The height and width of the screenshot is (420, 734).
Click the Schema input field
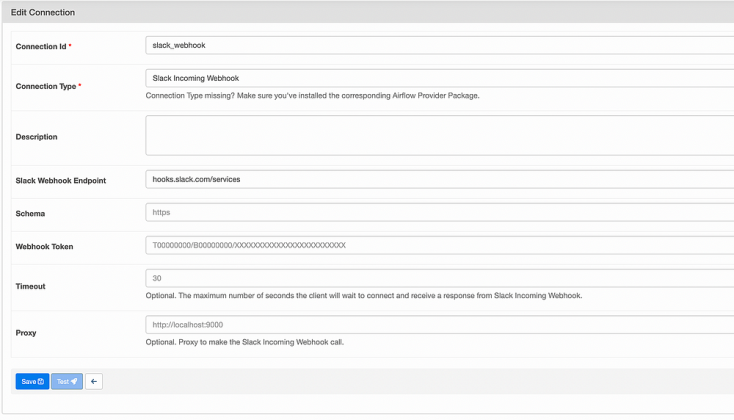coord(440,212)
